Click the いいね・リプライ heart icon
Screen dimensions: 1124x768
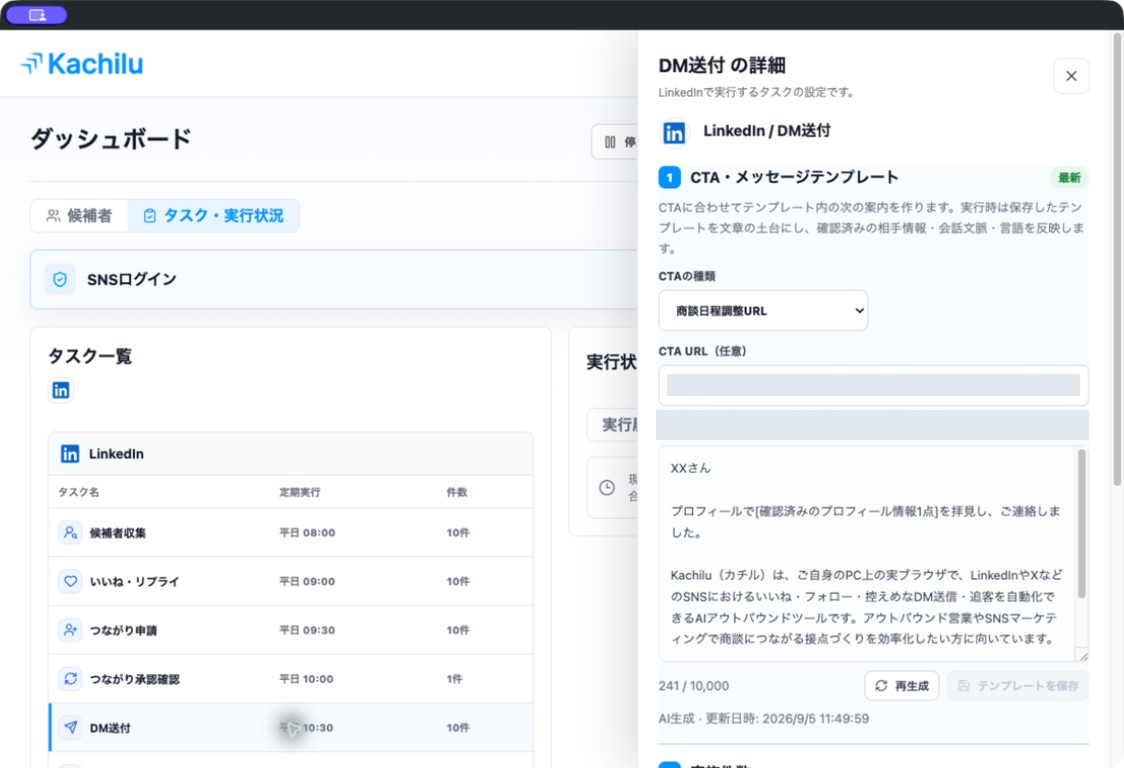coord(70,582)
